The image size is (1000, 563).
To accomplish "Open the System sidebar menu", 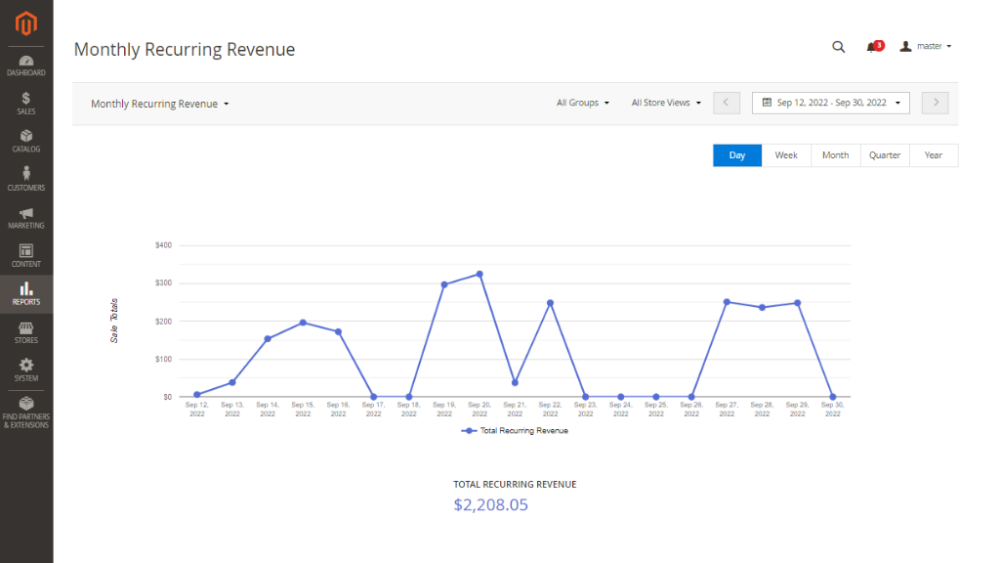I will [x=26, y=370].
